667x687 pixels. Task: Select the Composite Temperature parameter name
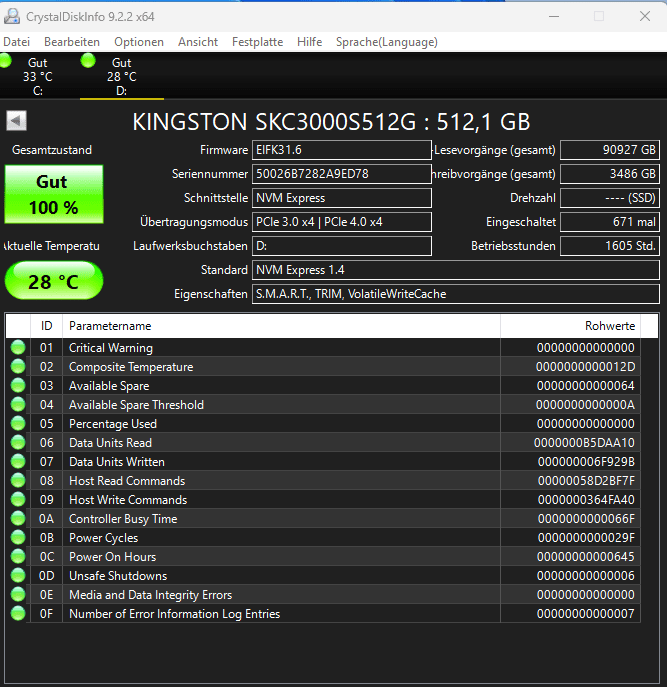click(x=131, y=367)
